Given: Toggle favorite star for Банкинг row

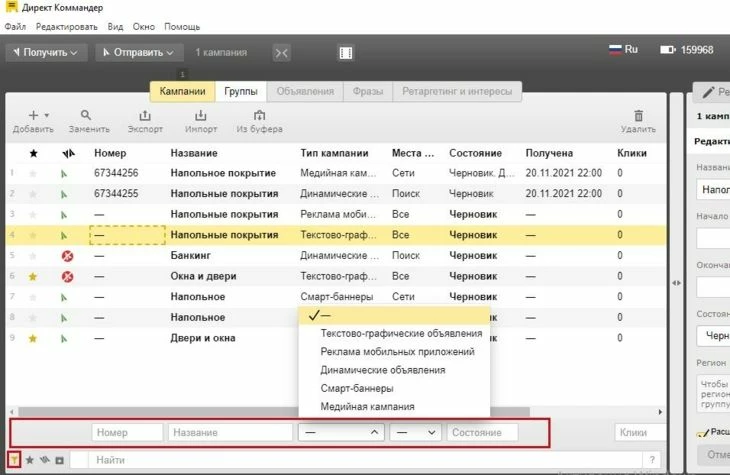Looking at the screenshot, I should tap(33, 256).
